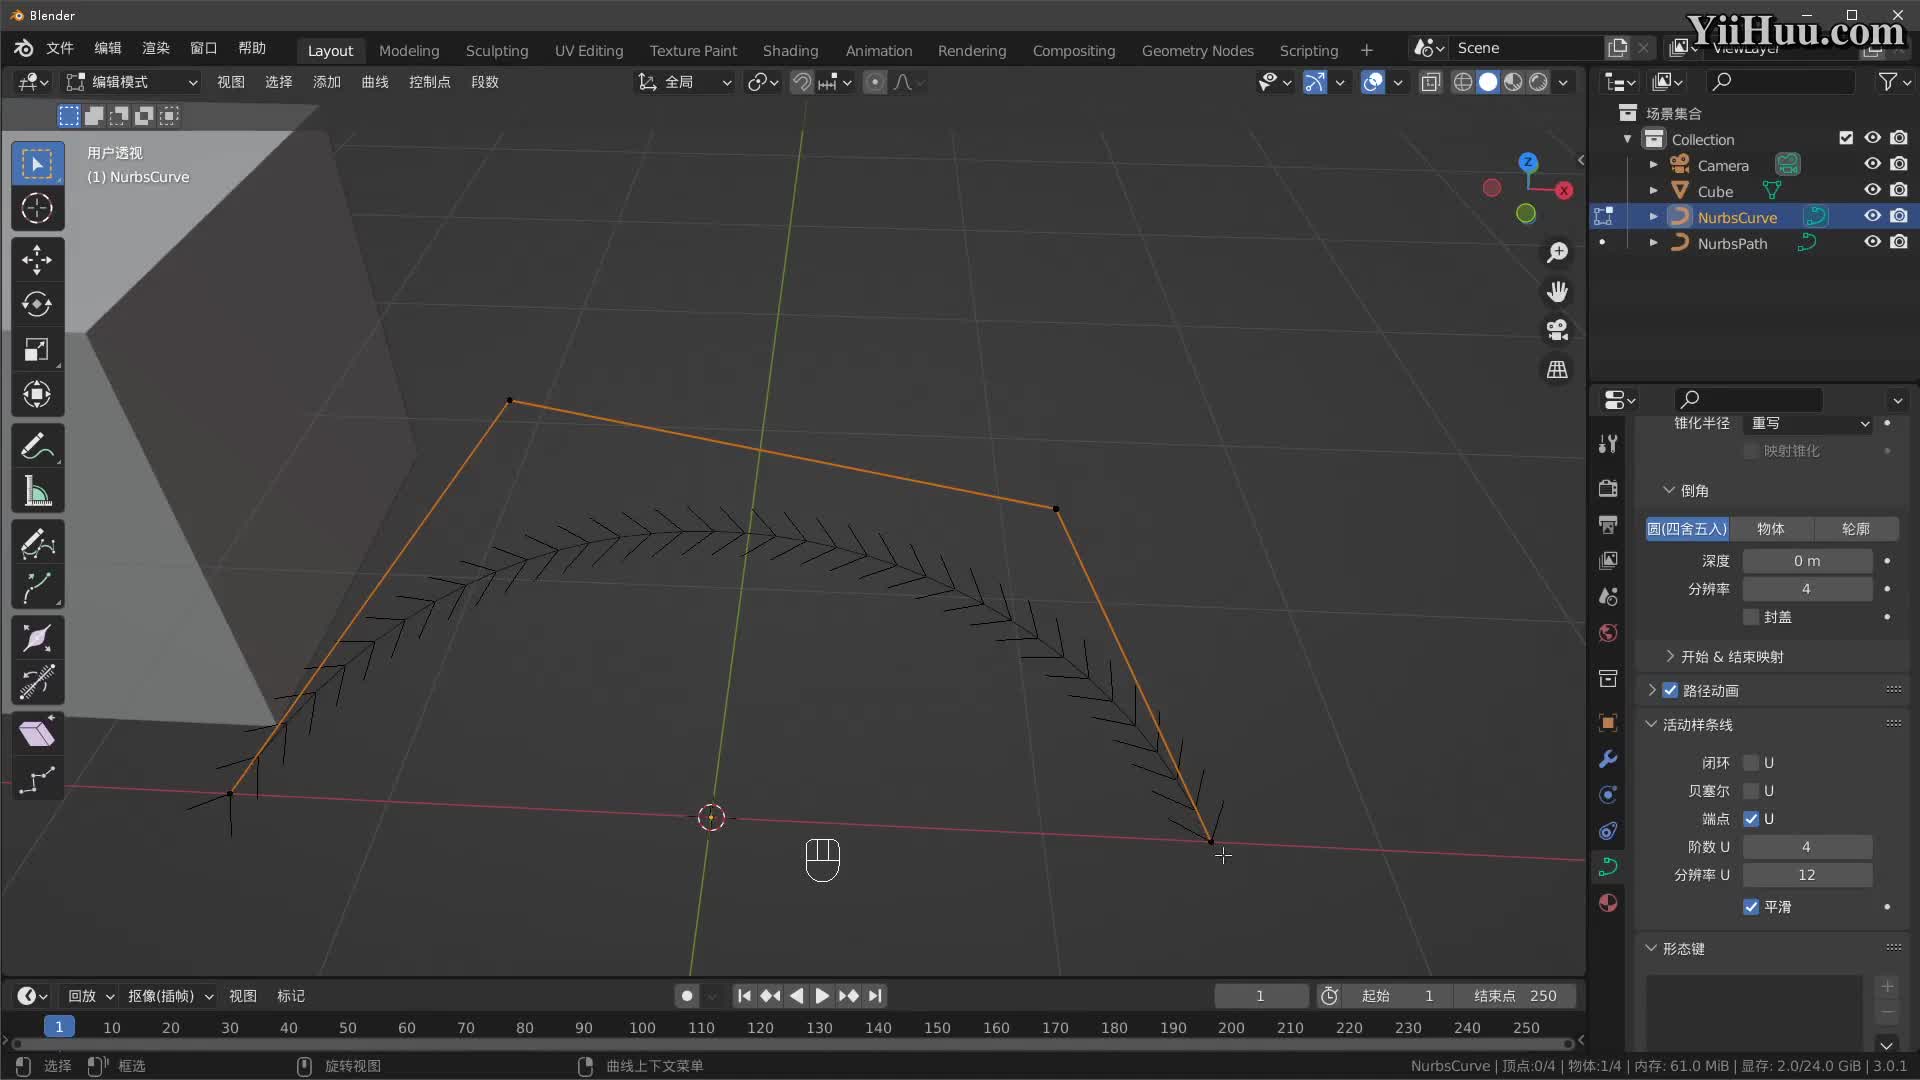
Task: Disable rendering of NurbsCurve object
Action: click(1898, 216)
